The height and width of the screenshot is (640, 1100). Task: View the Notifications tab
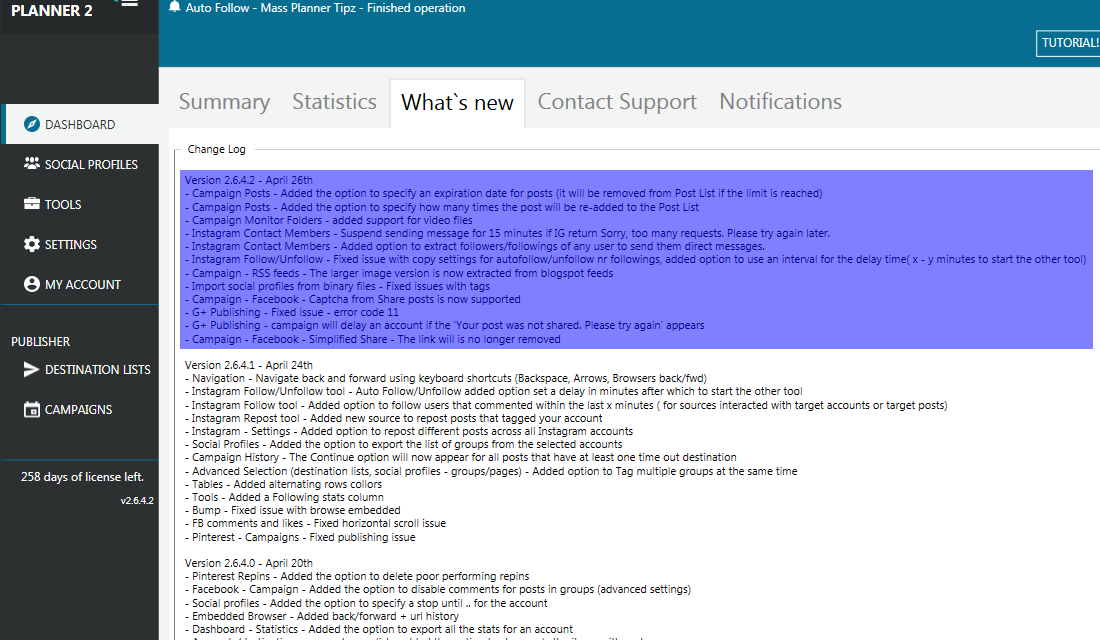780,101
